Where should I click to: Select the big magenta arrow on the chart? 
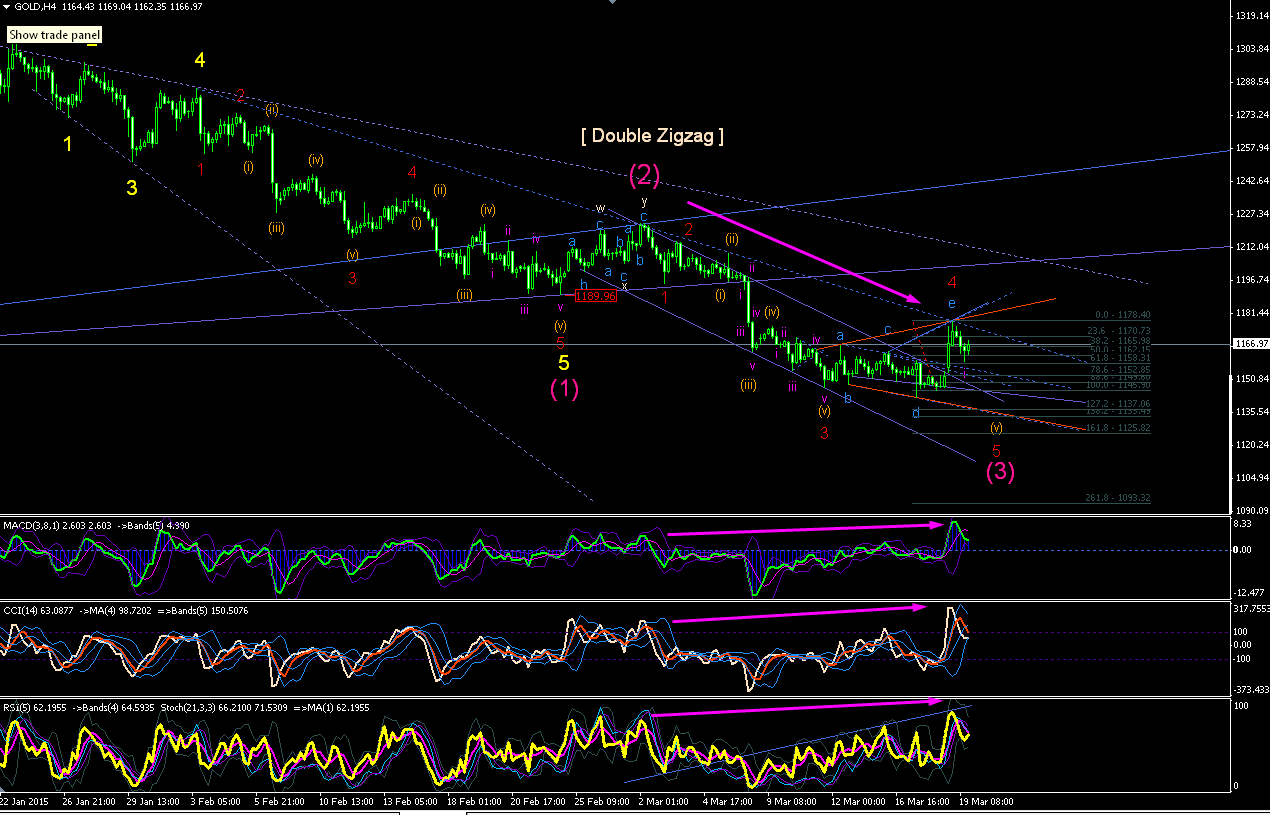coord(803,252)
